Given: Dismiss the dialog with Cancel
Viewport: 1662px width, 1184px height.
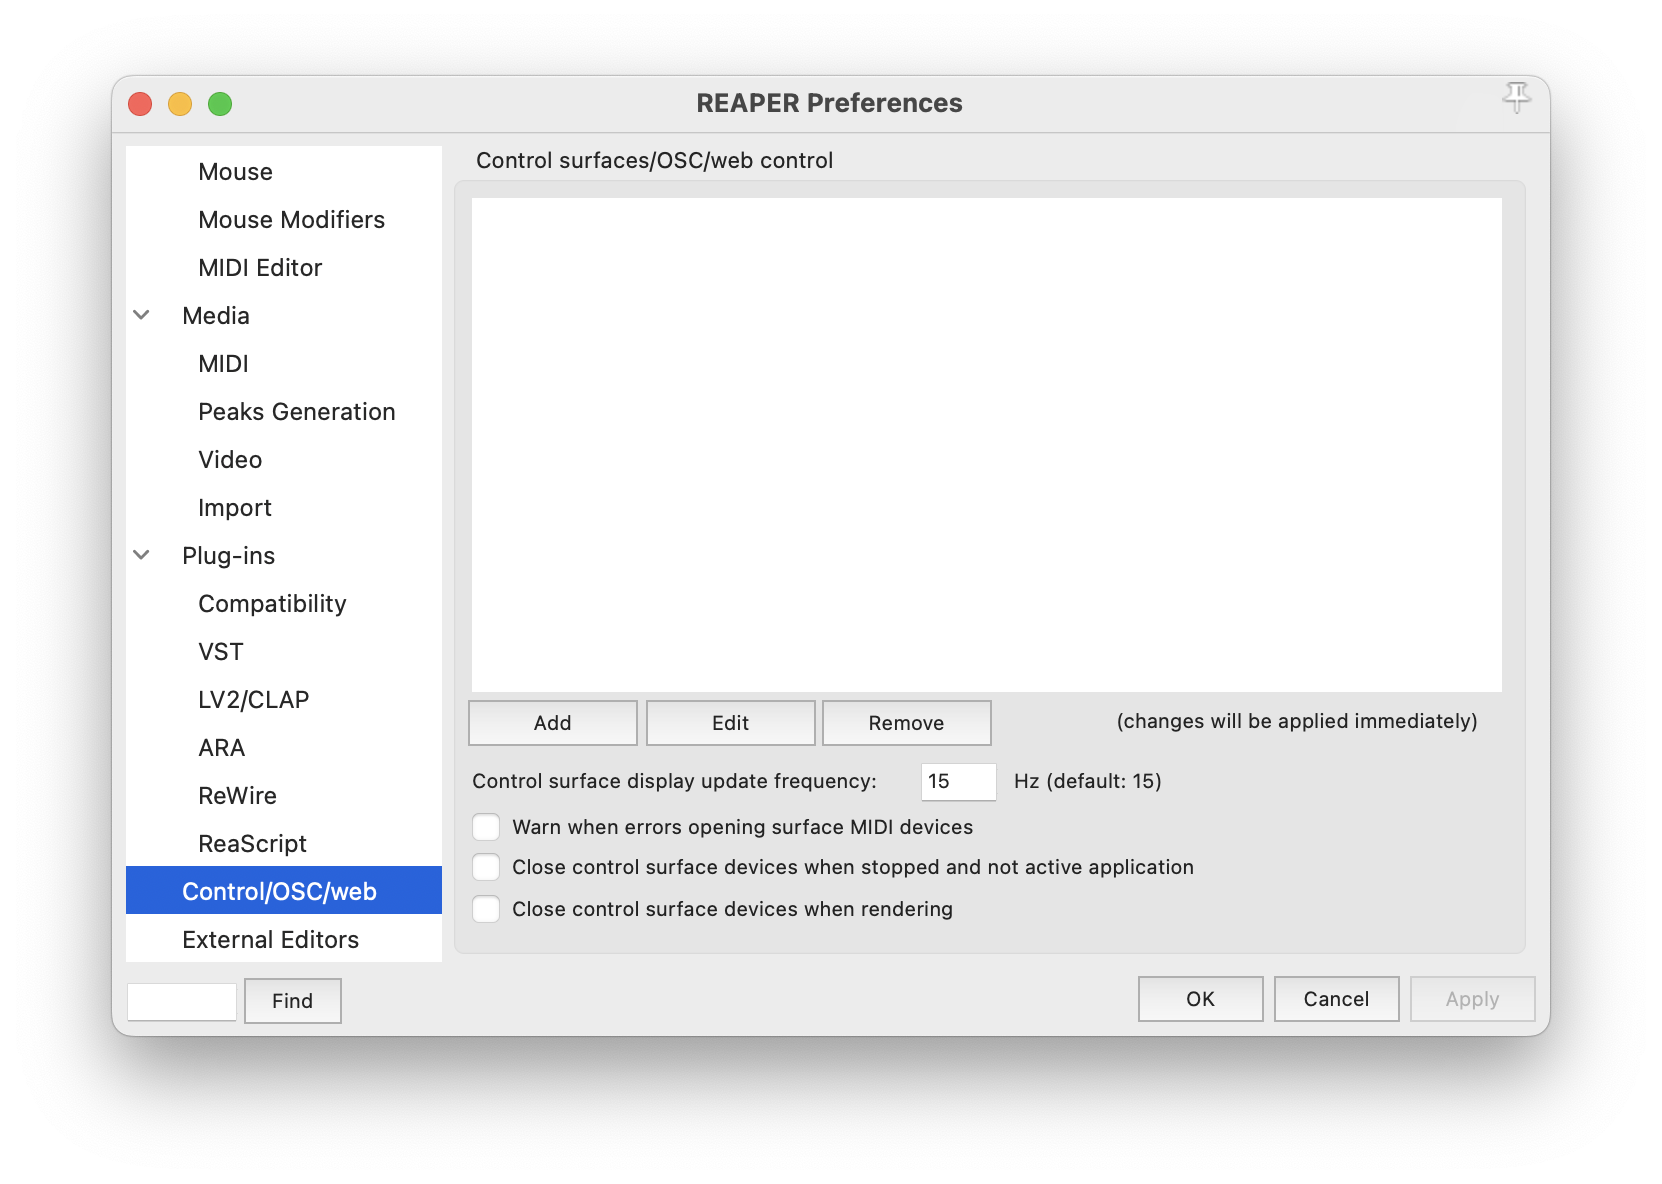Looking at the screenshot, I should pos(1337,999).
